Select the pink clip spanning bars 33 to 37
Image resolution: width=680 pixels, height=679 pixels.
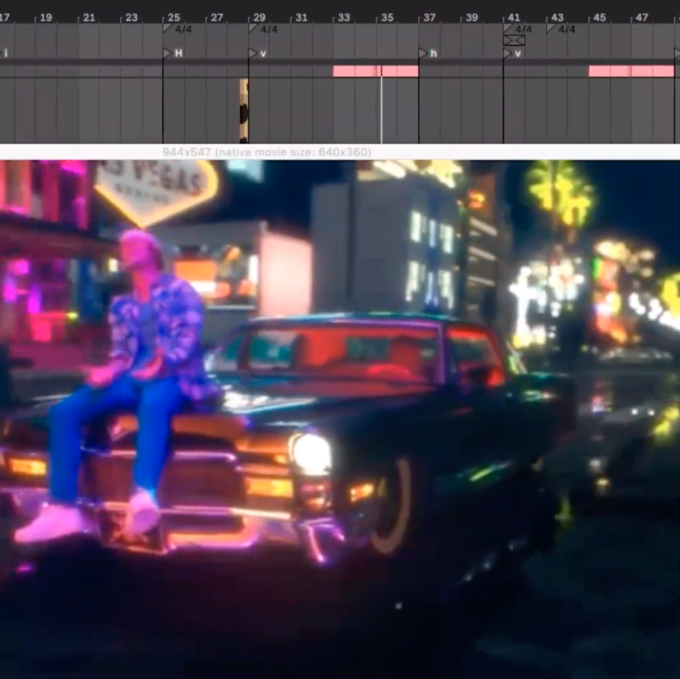tap(376, 71)
